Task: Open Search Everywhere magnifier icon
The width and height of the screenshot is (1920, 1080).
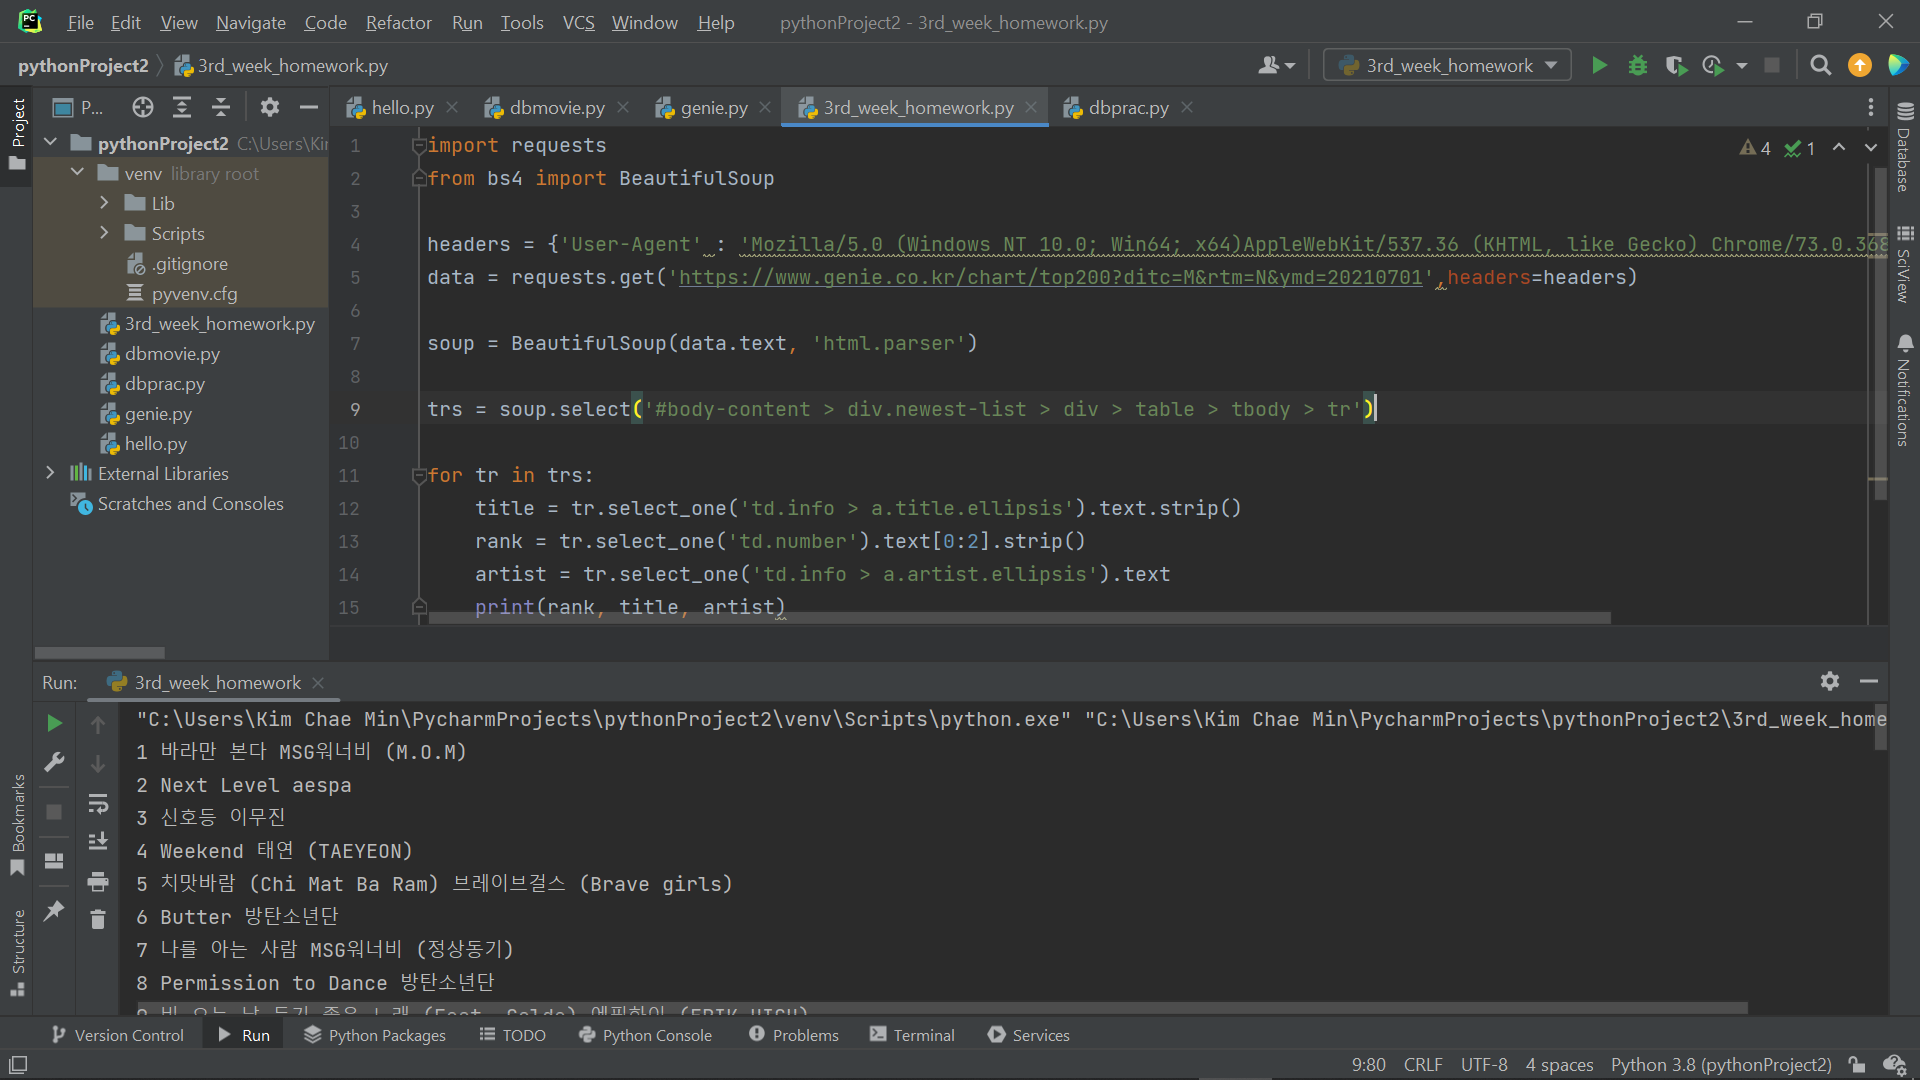Action: click(1820, 66)
